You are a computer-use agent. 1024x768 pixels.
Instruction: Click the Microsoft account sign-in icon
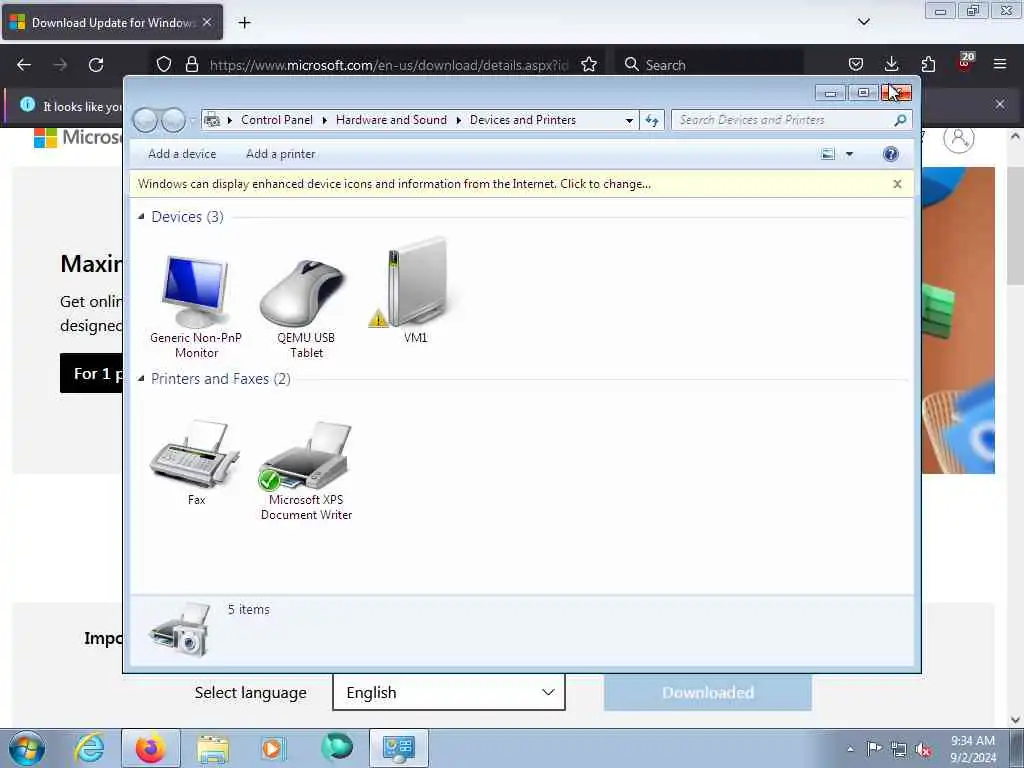pyautogui.click(x=958, y=138)
